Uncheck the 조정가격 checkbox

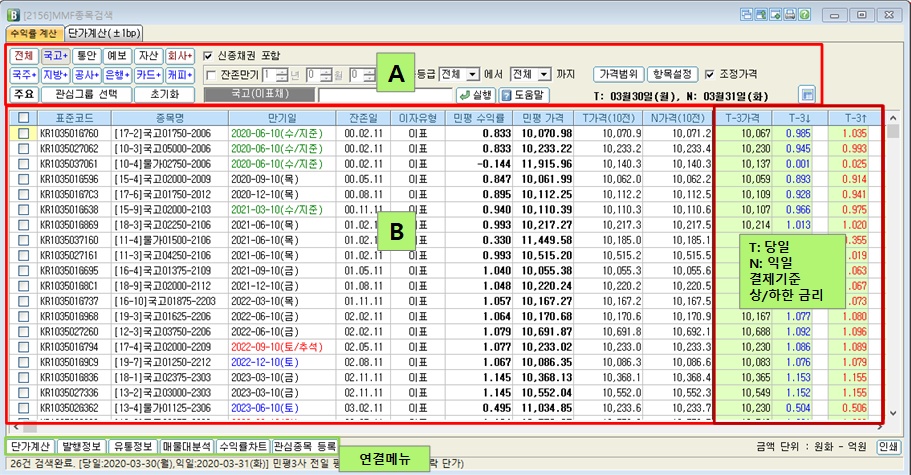tap(709, 74)
